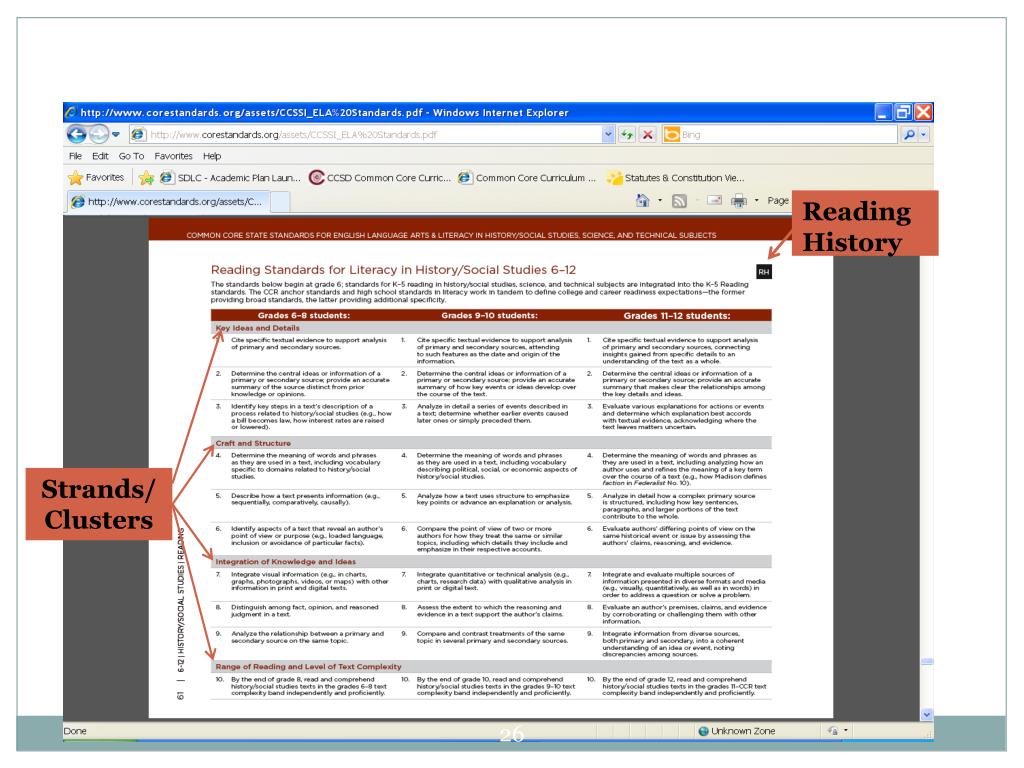This screenshot has width=1024, height=768.
Task: Open the Favorites menu in the menu bar
Action: click(x=173, y=156)
